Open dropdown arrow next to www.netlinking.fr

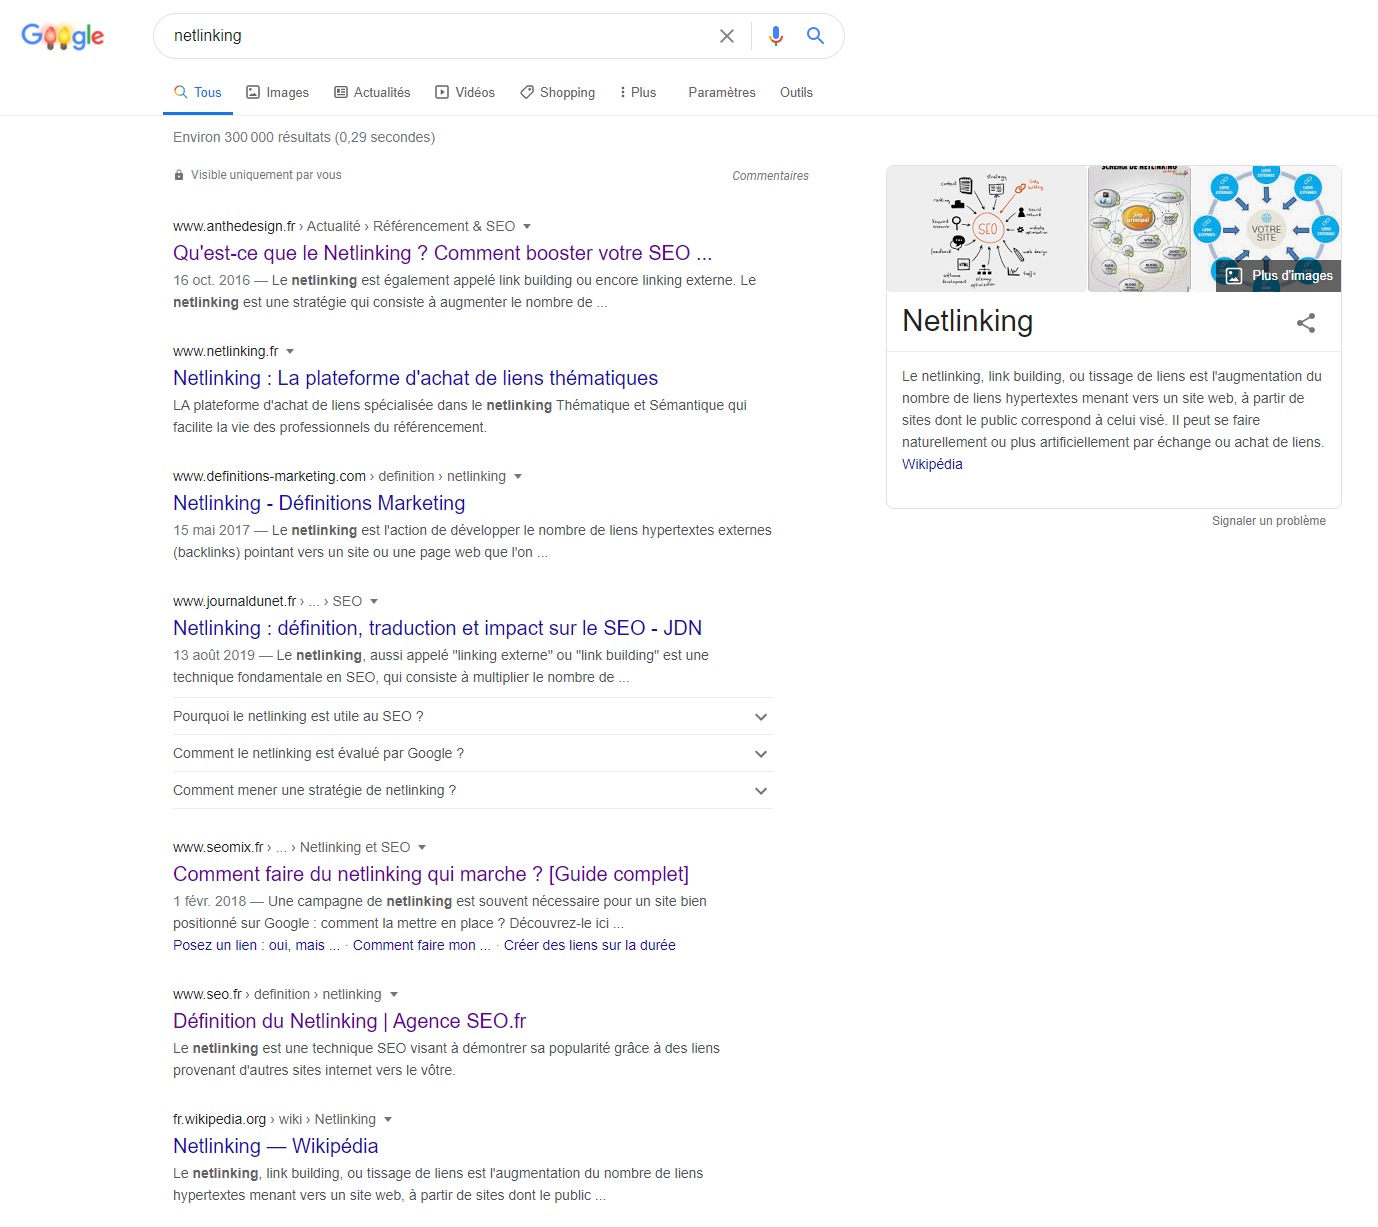click(x=290, y=351)
